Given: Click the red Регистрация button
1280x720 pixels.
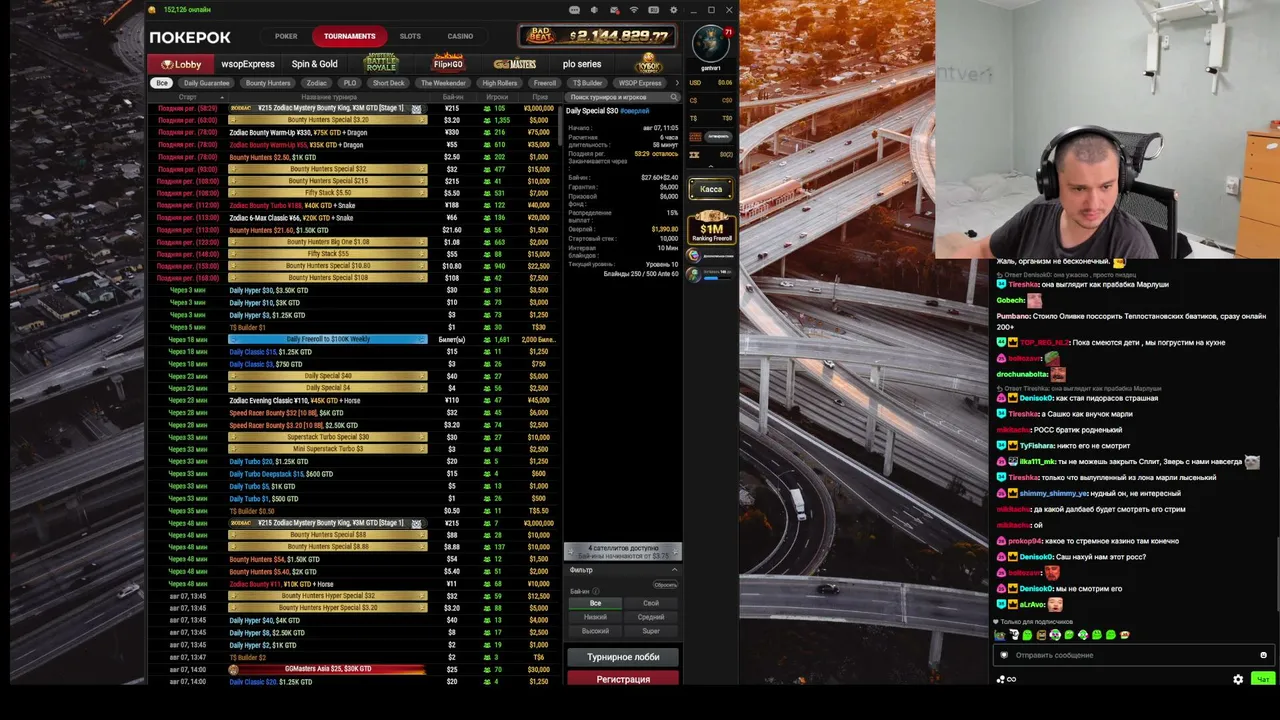Looking at the screenshot, I should [x=623, y=679].
